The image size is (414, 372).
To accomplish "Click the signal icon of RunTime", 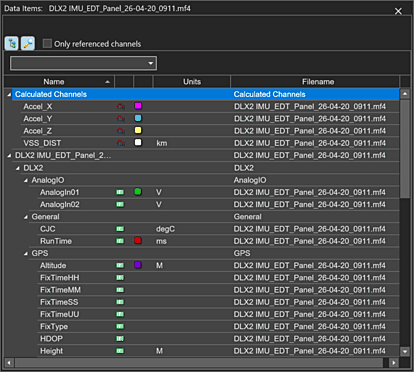I will coord(120,241).
